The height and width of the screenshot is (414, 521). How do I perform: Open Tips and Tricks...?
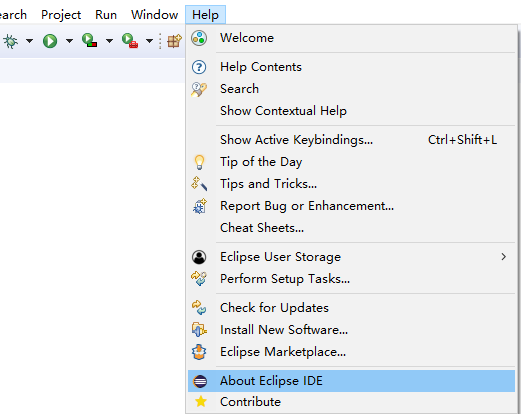point(351,184)
